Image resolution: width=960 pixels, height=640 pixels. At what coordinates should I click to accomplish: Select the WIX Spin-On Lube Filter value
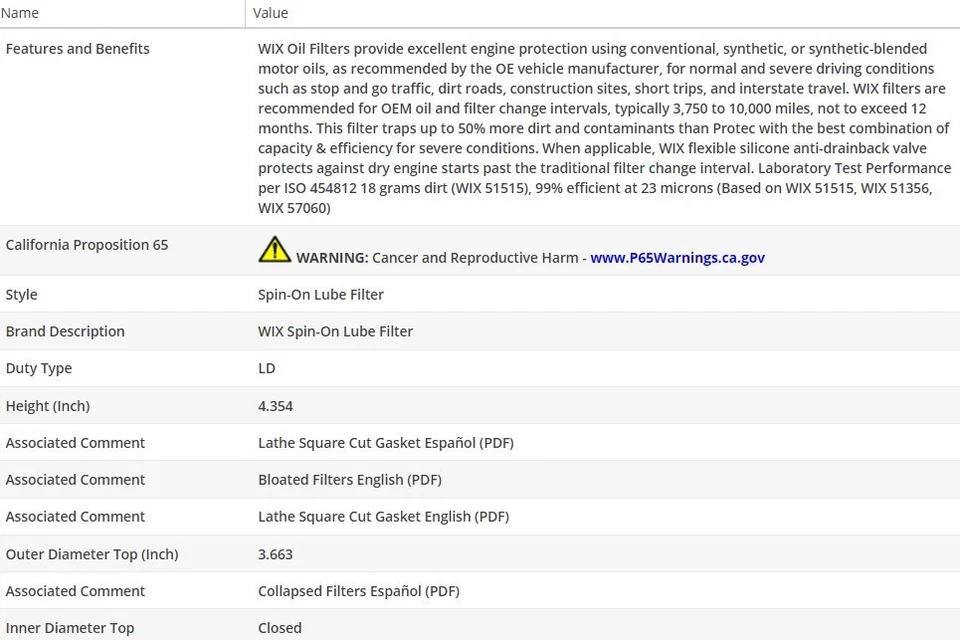[x=335, y=332]
